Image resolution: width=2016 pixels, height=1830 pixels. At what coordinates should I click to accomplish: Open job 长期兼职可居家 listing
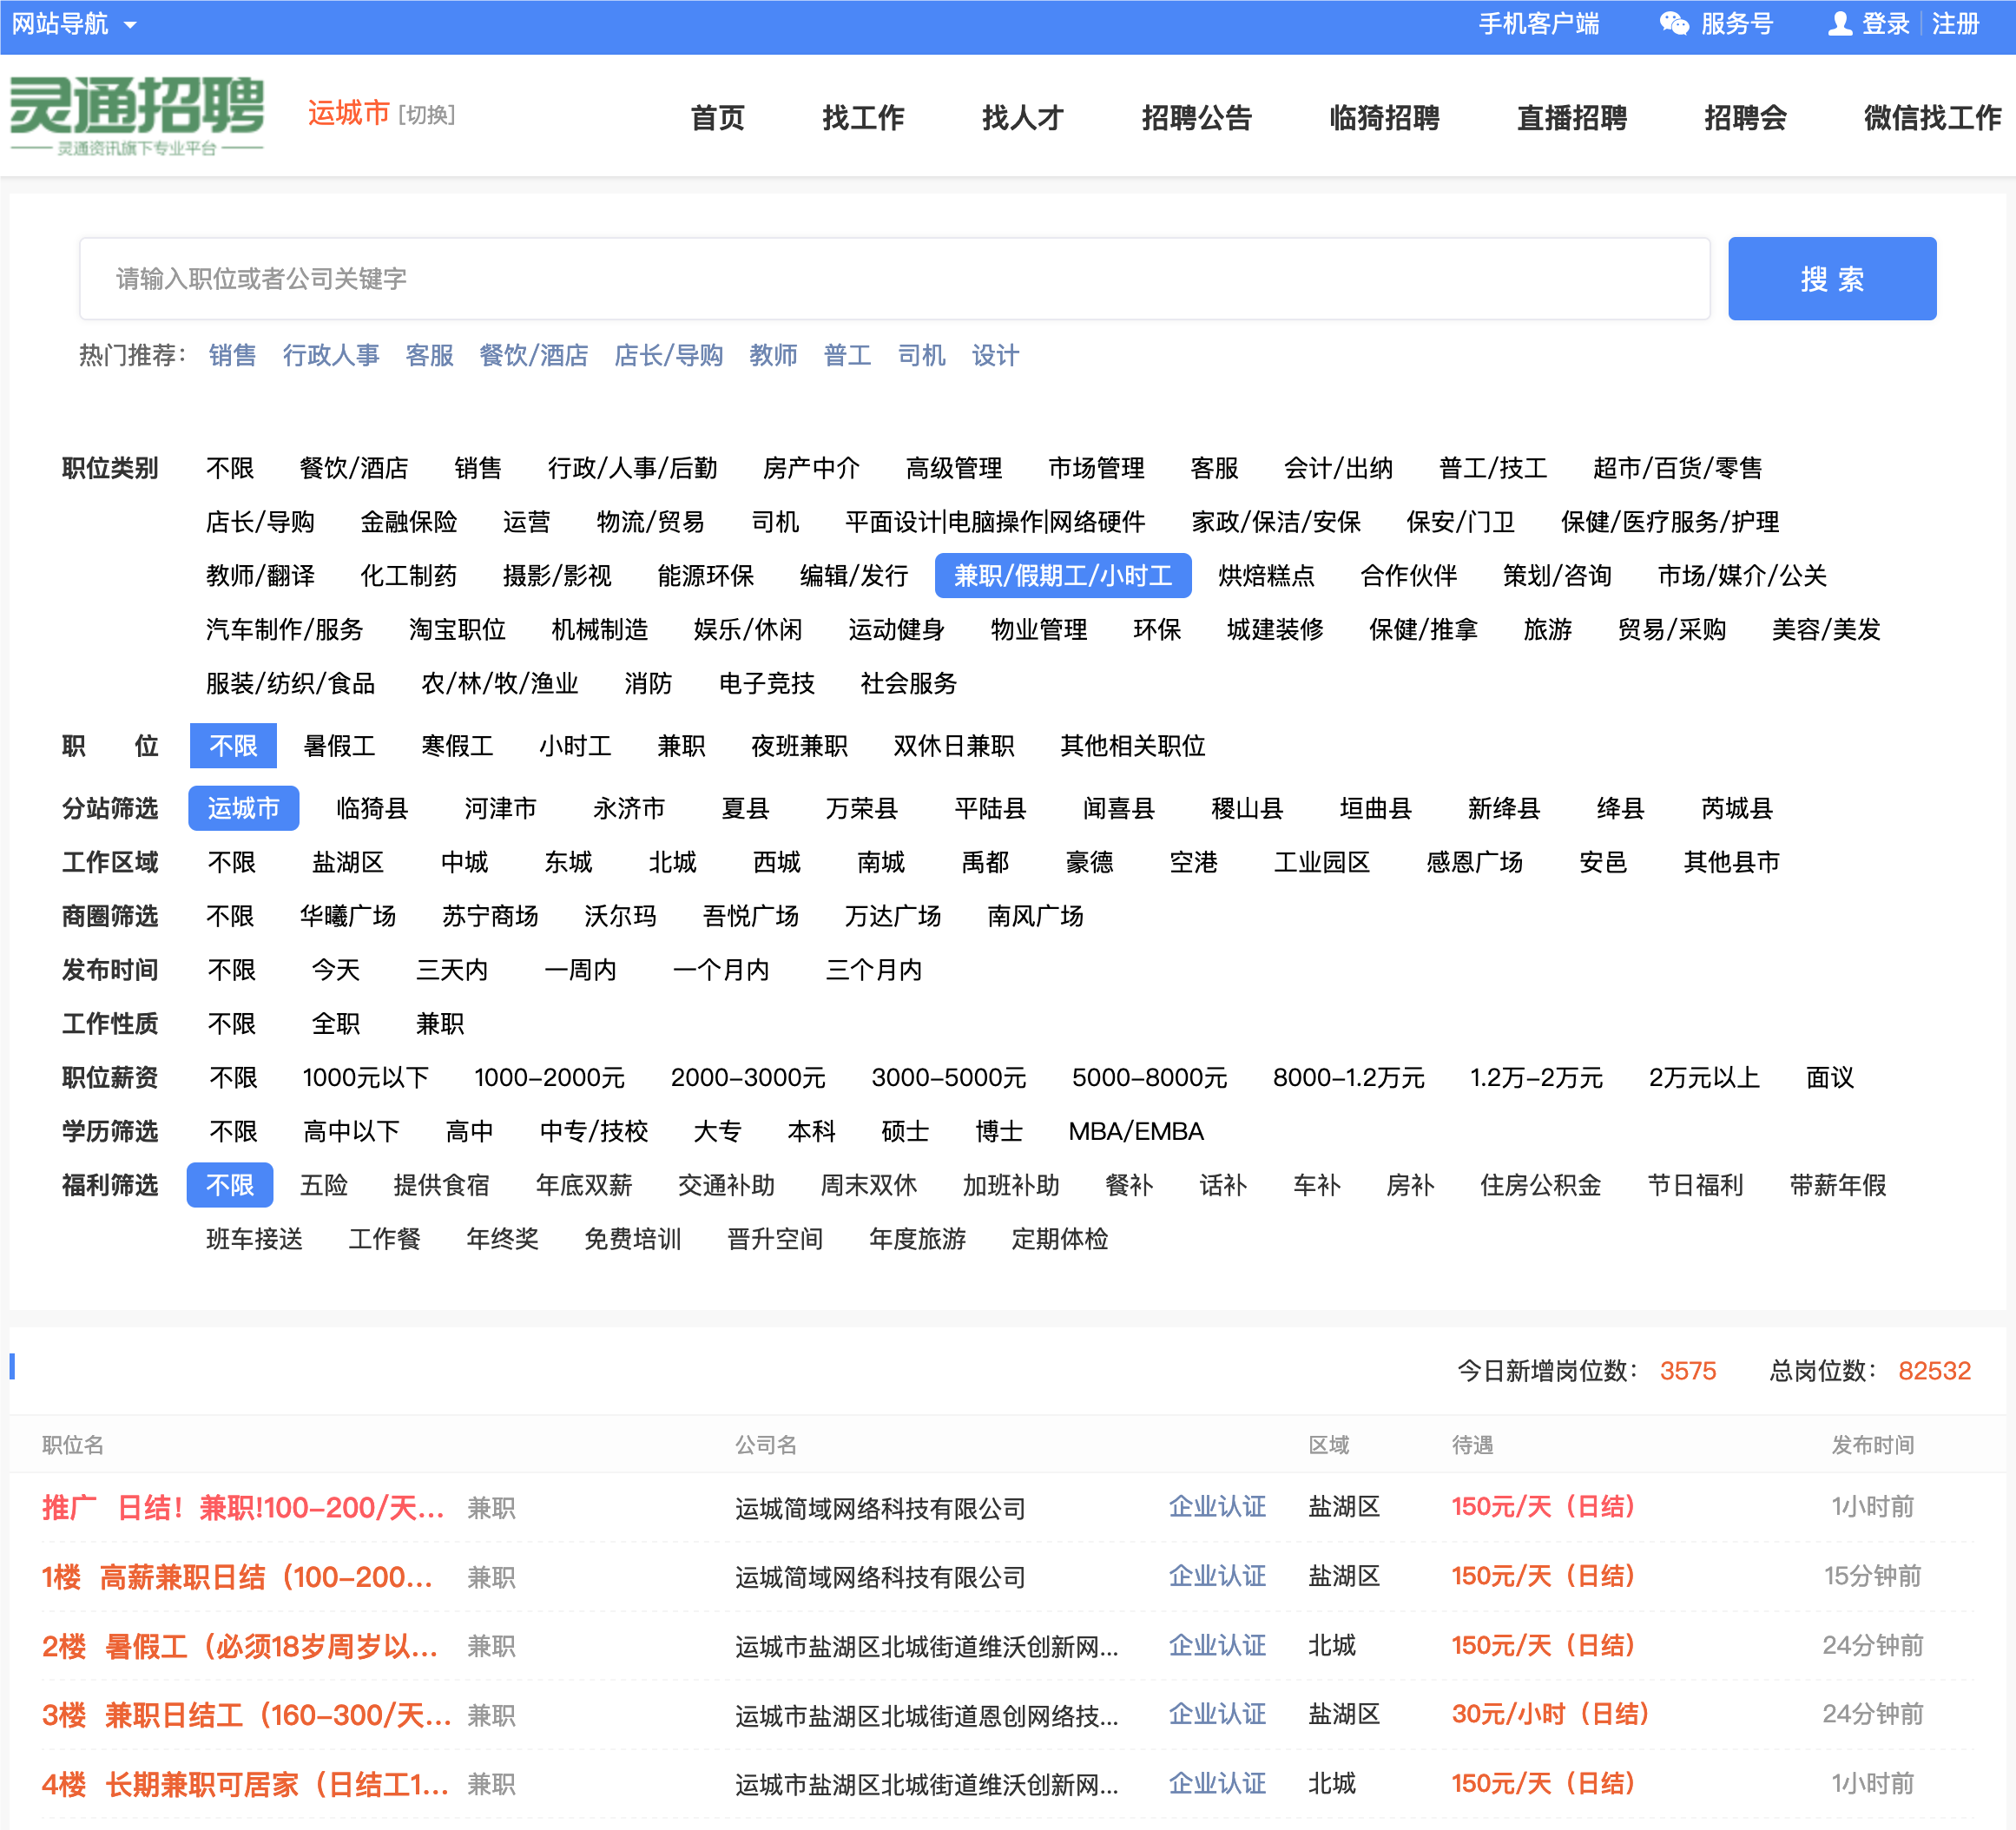point(245,1784)
